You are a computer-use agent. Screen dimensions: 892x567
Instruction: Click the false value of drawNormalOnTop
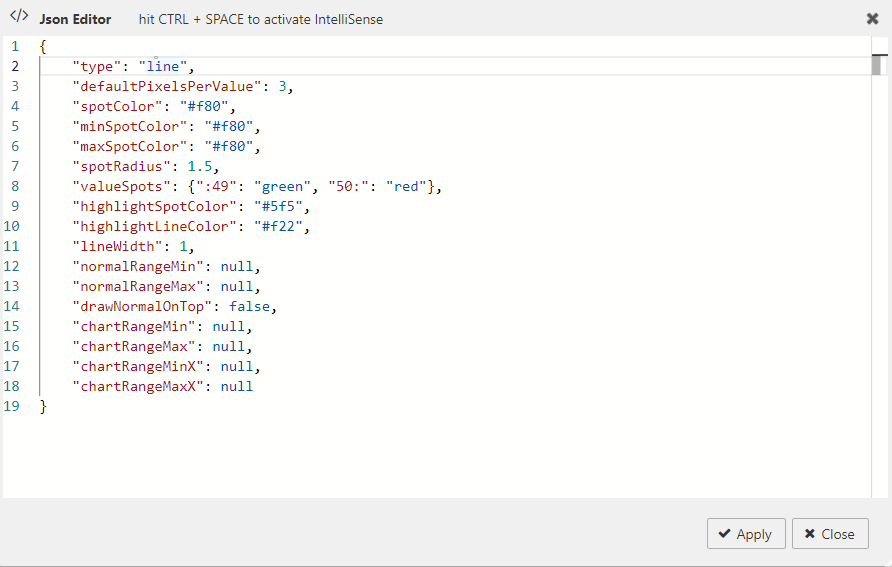250,307
